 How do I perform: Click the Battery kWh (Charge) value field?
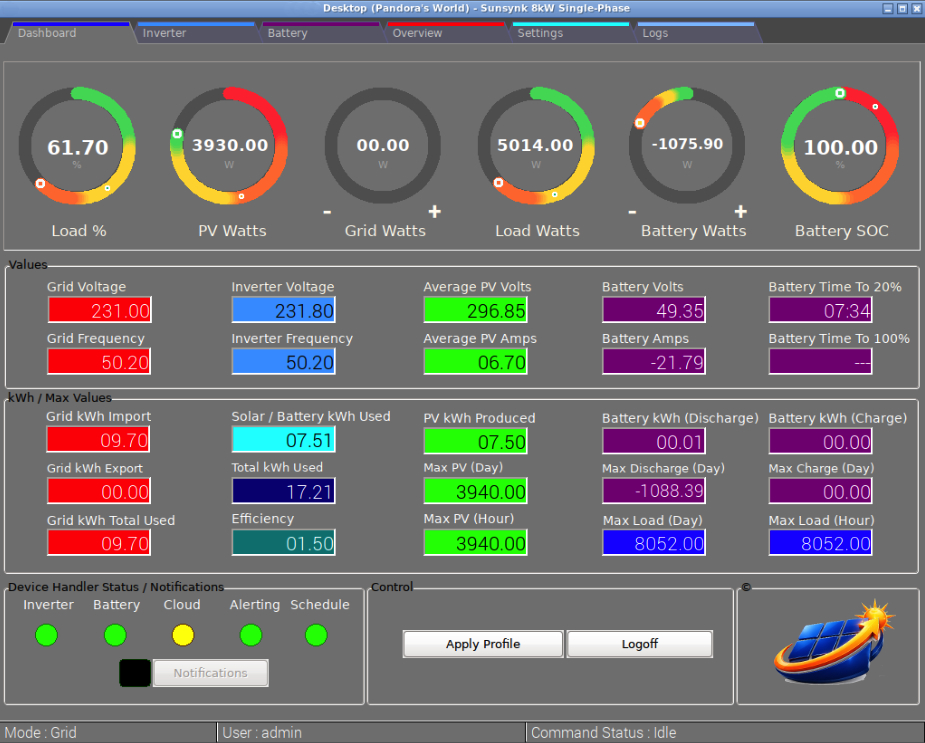821,441
